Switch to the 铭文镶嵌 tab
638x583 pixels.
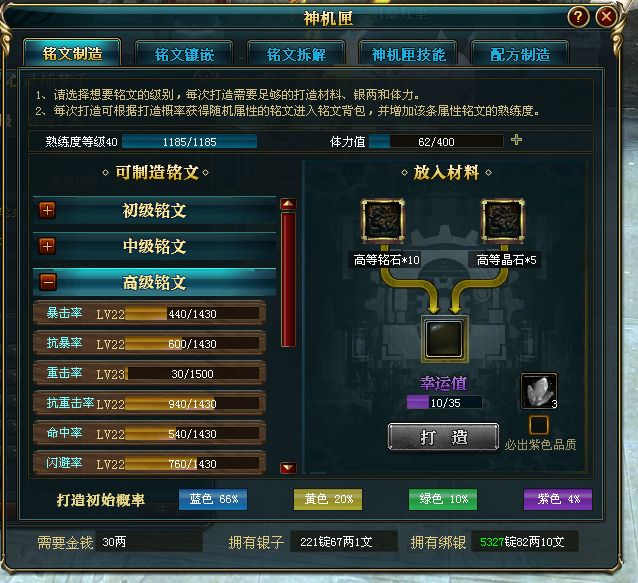pos(184,54)
